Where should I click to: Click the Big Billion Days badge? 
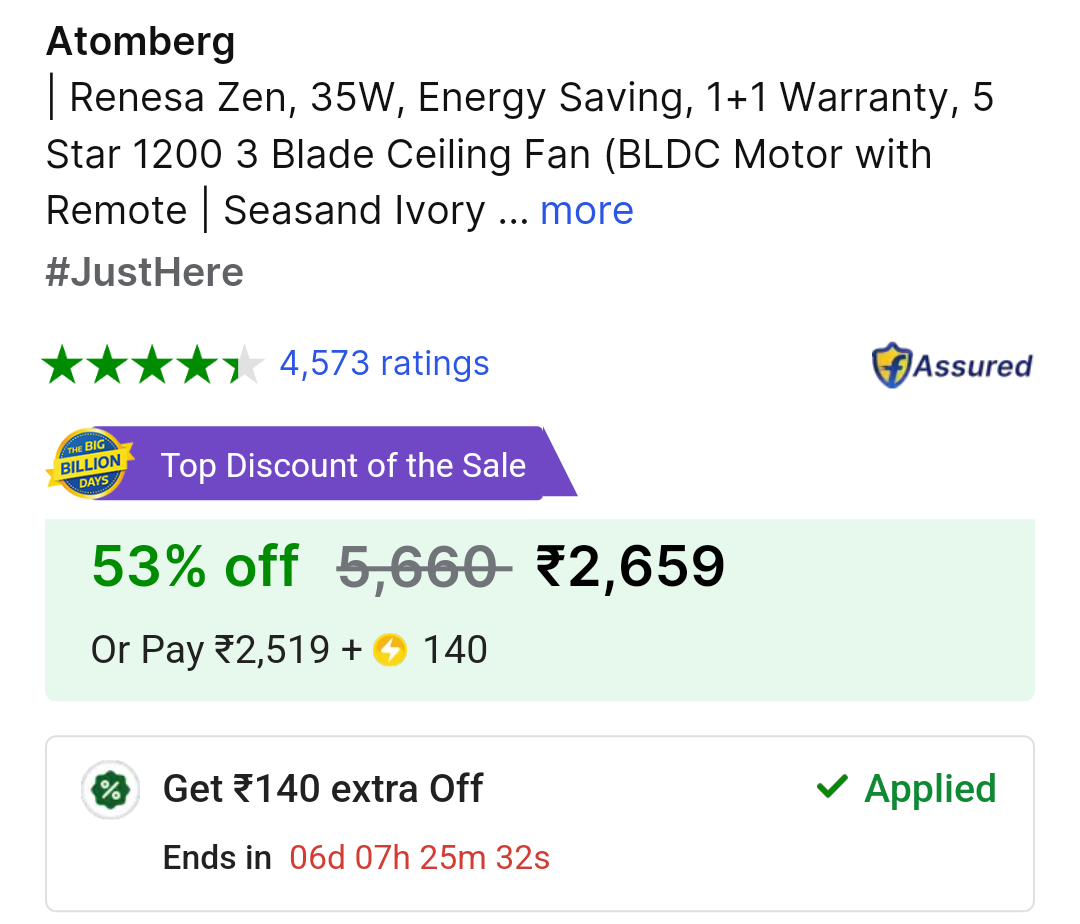click(x=90, y=461)
